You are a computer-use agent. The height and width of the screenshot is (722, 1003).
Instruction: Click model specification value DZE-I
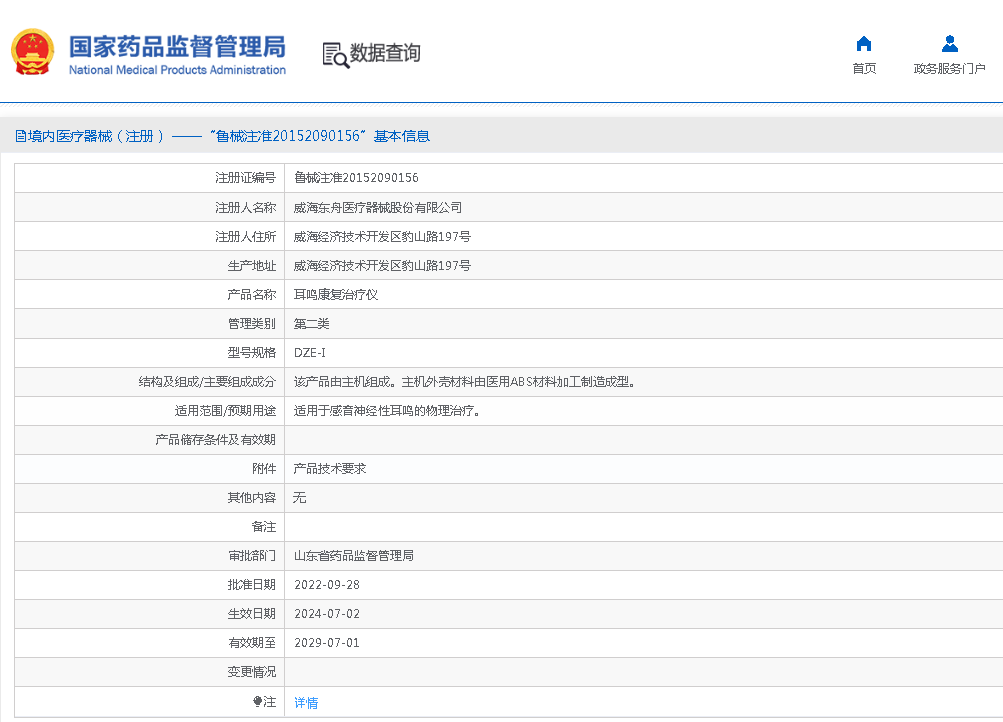click(310, 353)
